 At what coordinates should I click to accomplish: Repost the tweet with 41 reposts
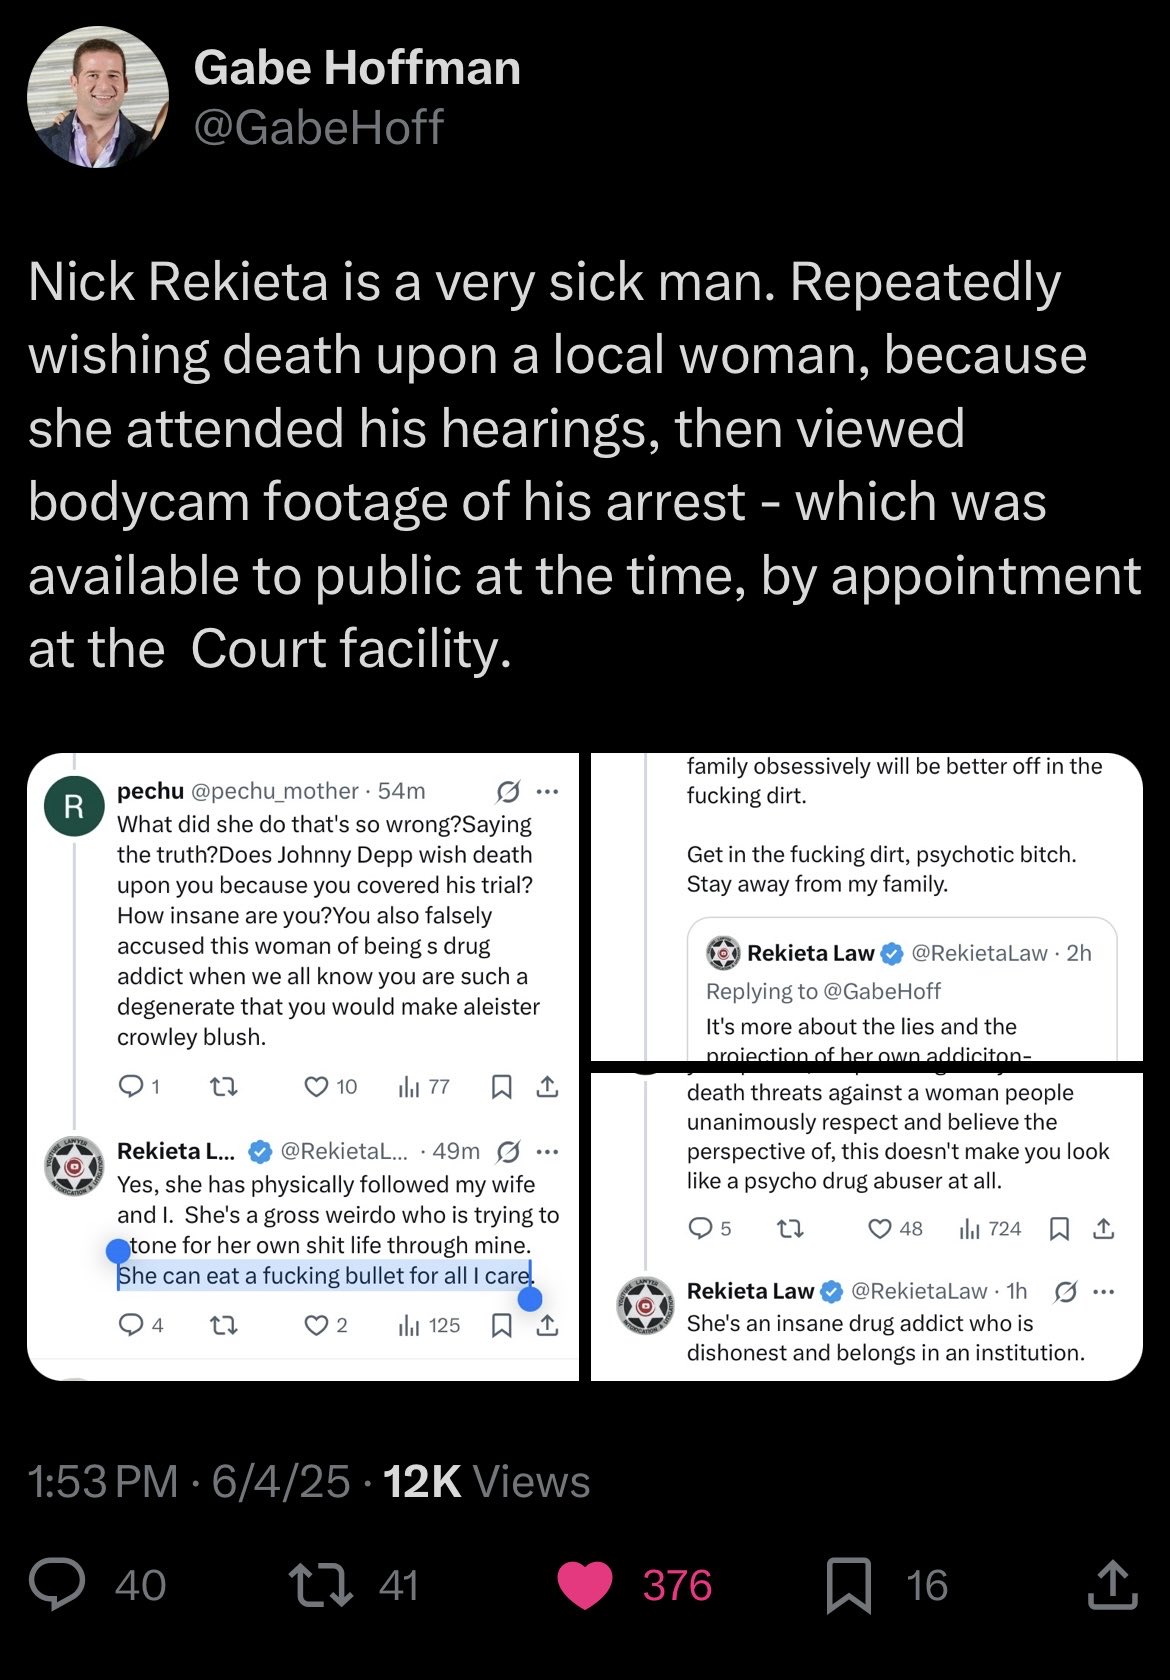pyautogui.click(x=320, y=1585)
